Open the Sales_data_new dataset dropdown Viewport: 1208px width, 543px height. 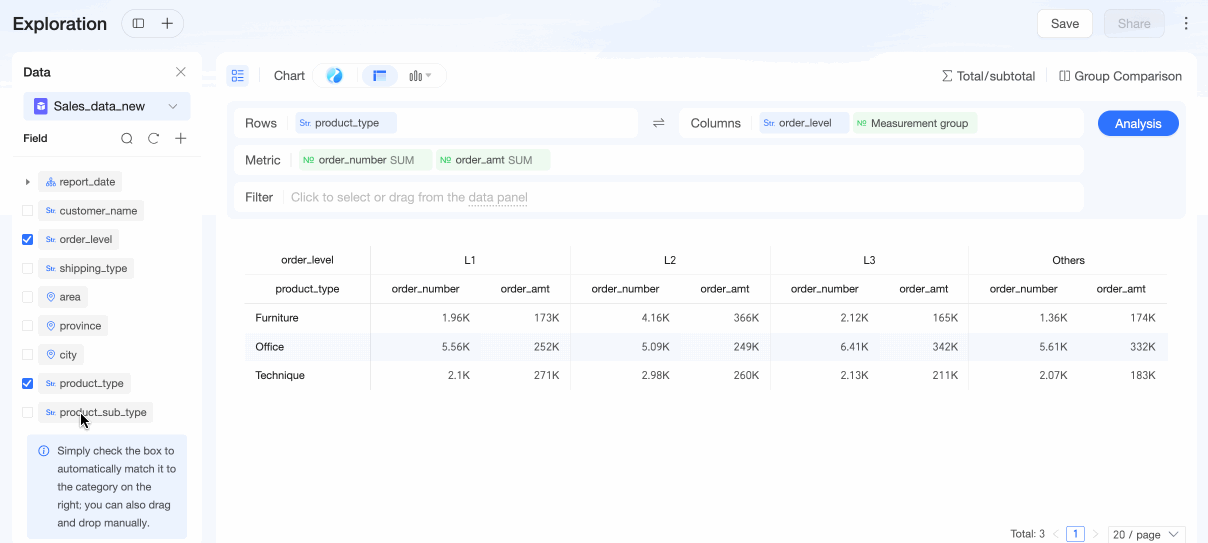pos(107,106)
